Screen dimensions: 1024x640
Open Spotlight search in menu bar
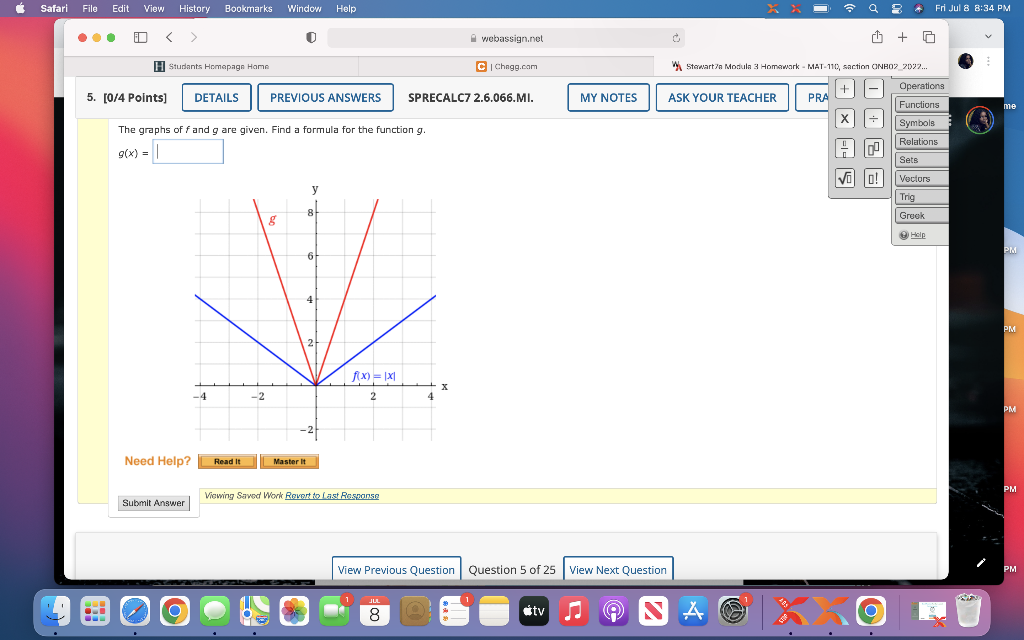pyautogui.click(x=873, y=8)
